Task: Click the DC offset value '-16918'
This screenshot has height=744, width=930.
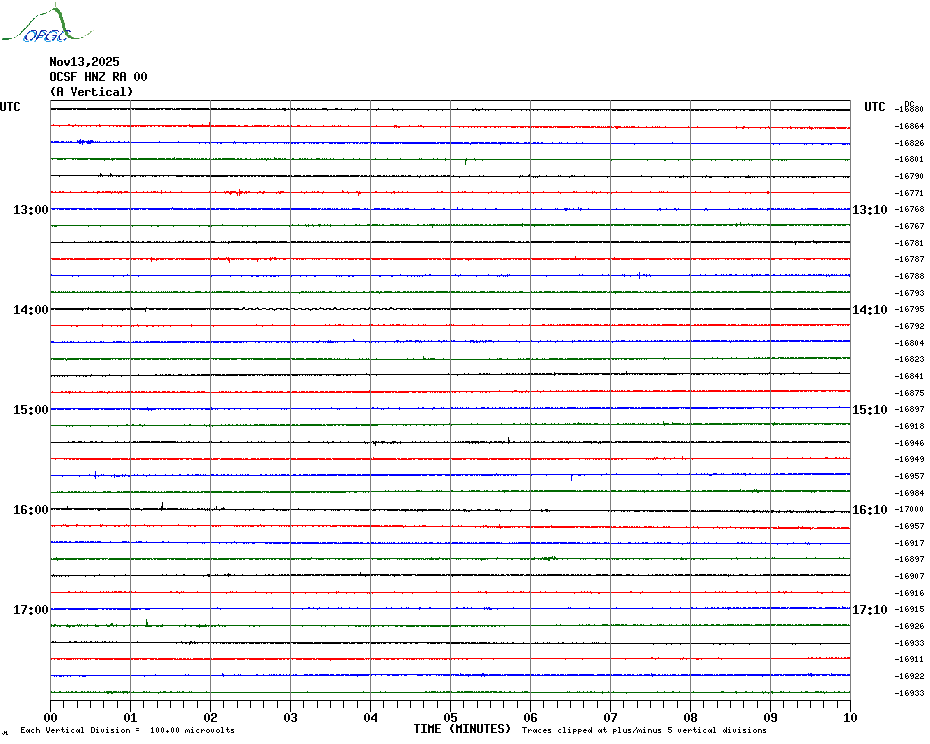Action: pyautogui.click(x=909, y=426)
